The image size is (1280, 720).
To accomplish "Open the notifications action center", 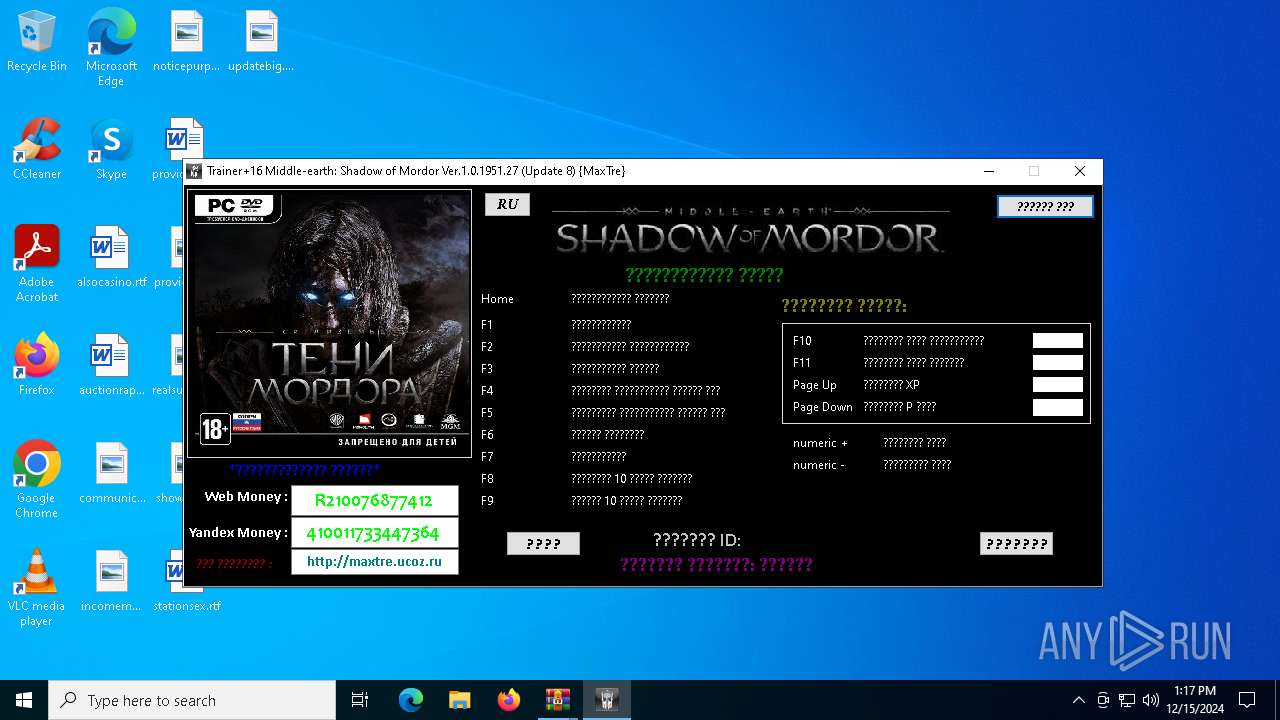I will [1247, 700].
